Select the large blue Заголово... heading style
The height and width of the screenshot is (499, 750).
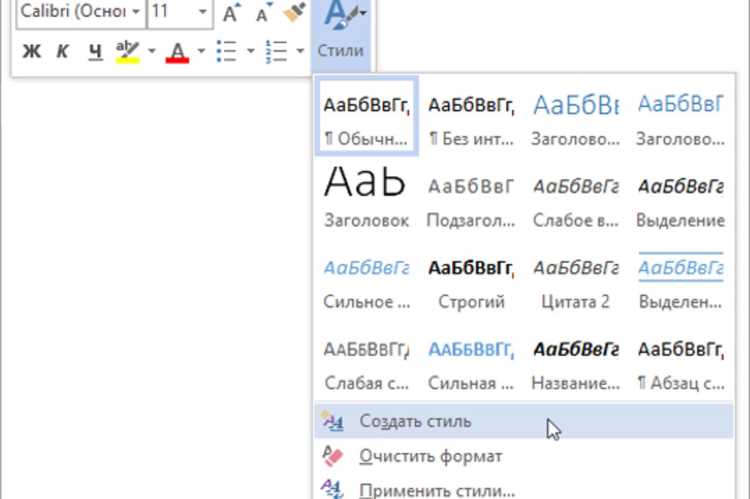pos(576,116)
